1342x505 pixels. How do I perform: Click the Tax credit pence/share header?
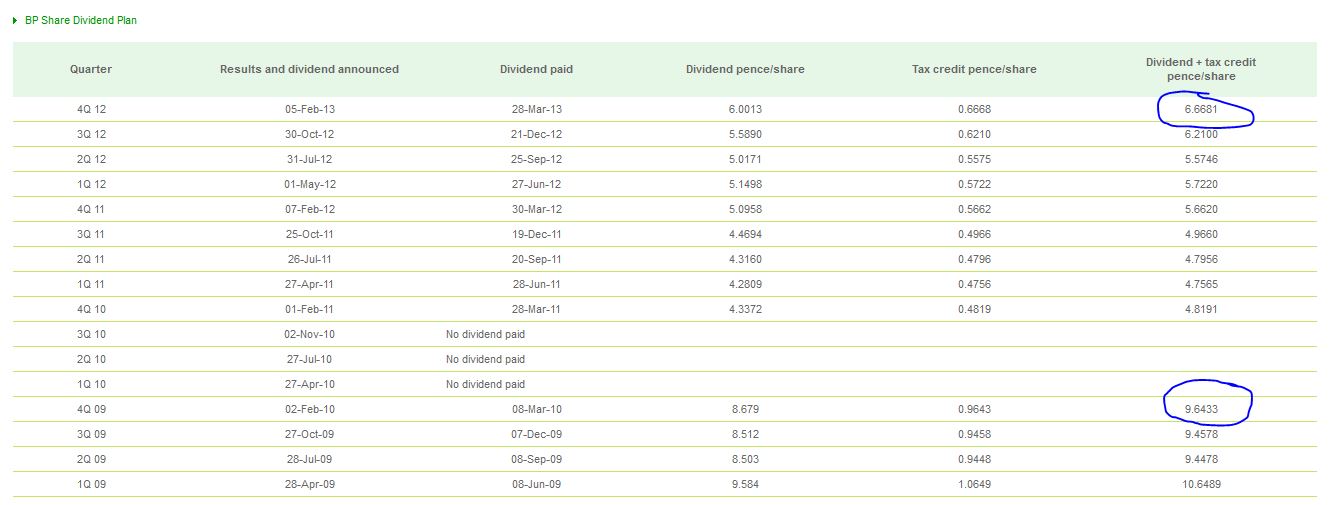tap(974, 69)
